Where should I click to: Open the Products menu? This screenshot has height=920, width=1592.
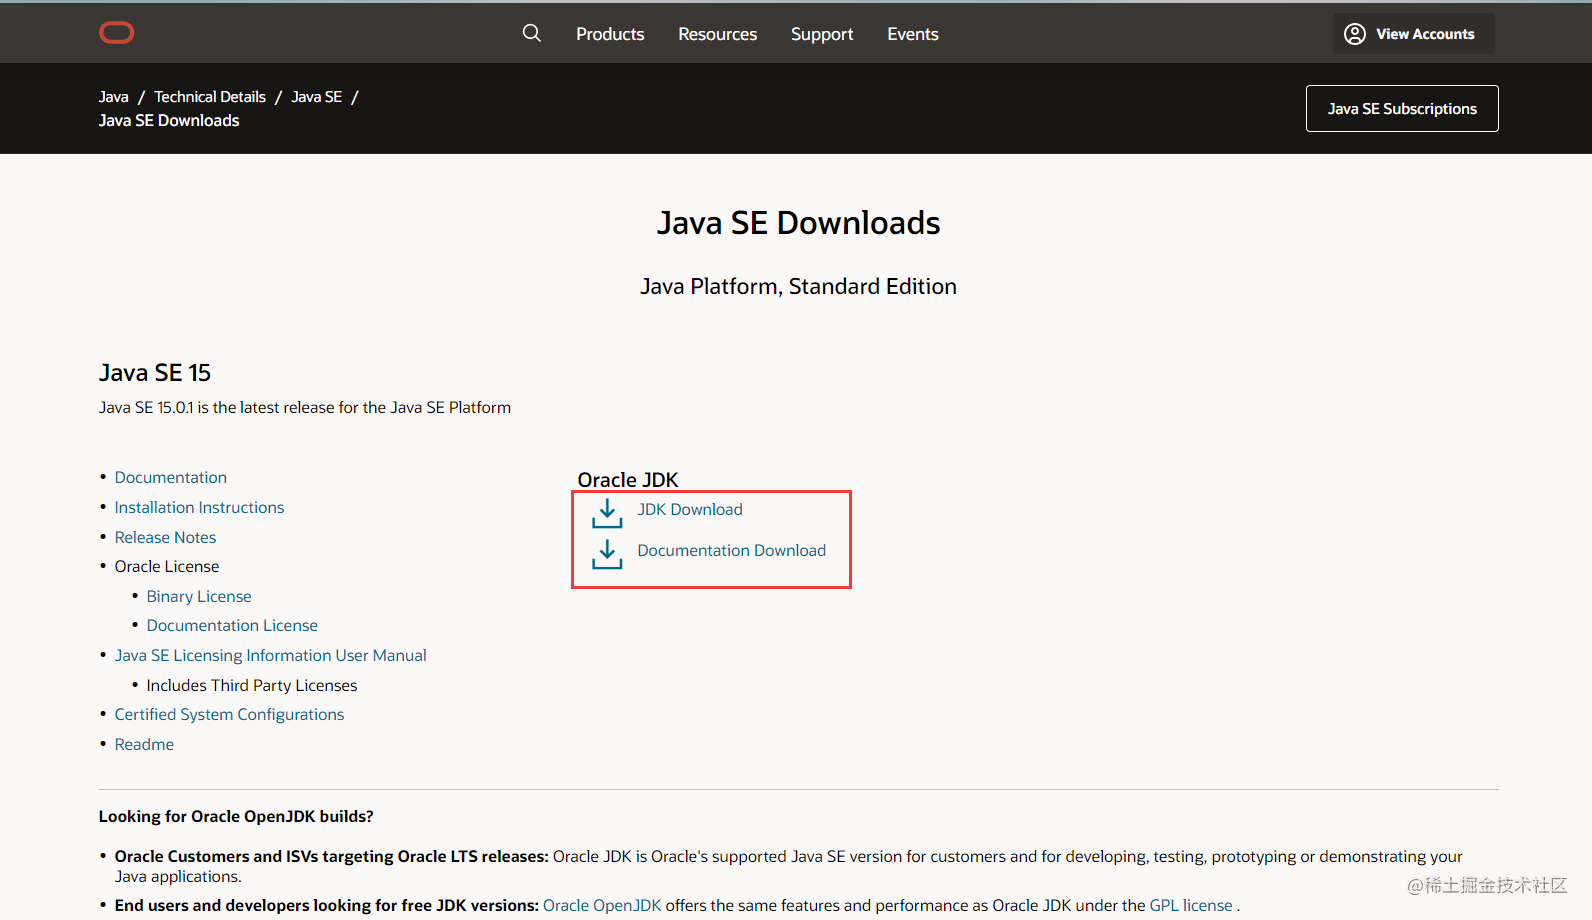click(x=610, y=34)
